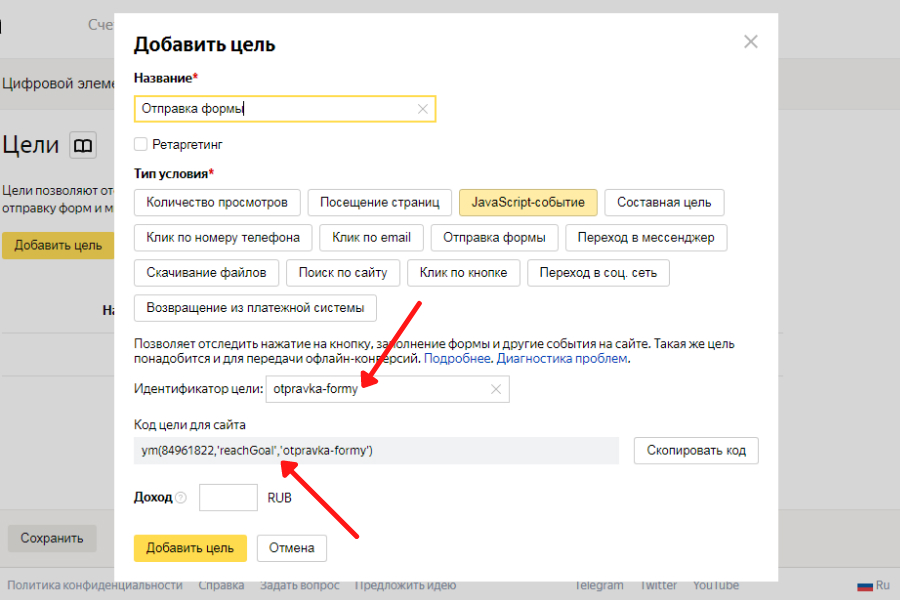Open the Диагностика проблем link
The height and width of the screenshot is (600, 900).
[562, 359]
